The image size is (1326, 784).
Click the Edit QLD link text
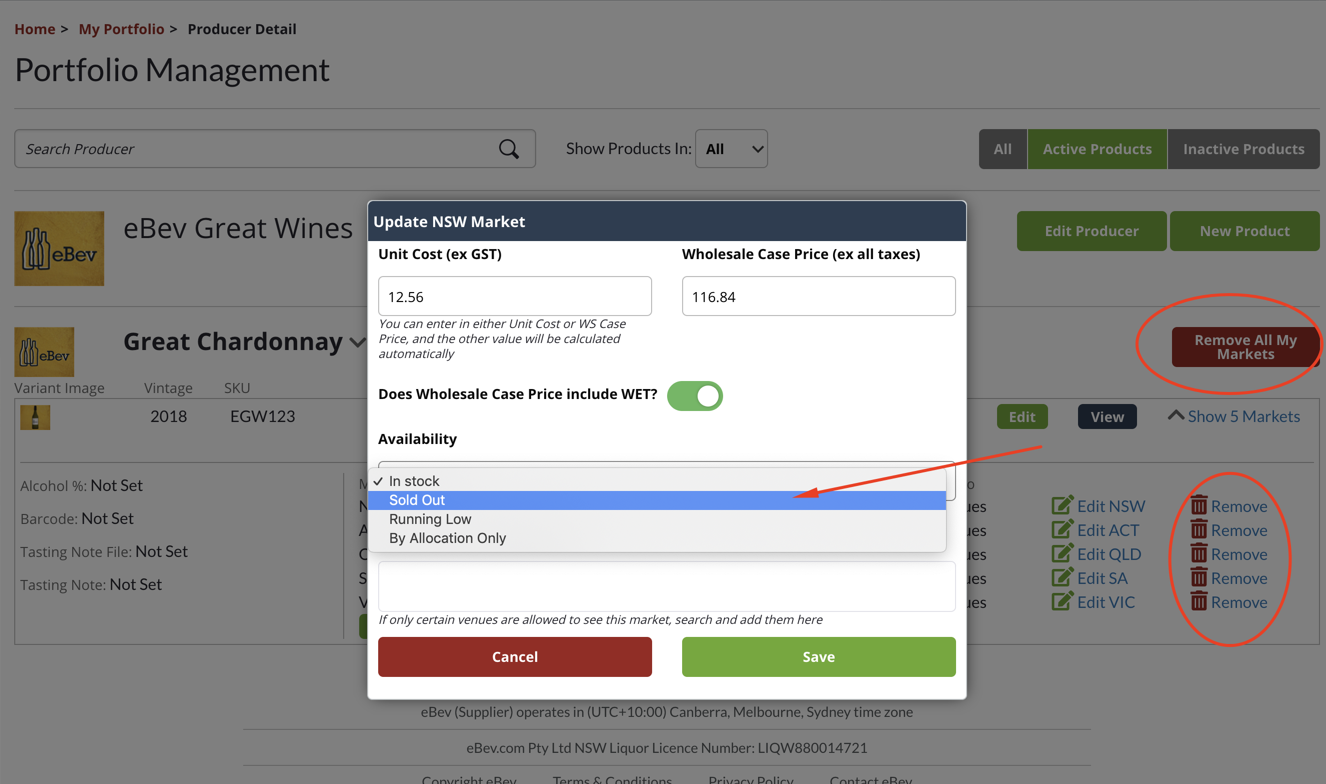[x=1109, y=554]
